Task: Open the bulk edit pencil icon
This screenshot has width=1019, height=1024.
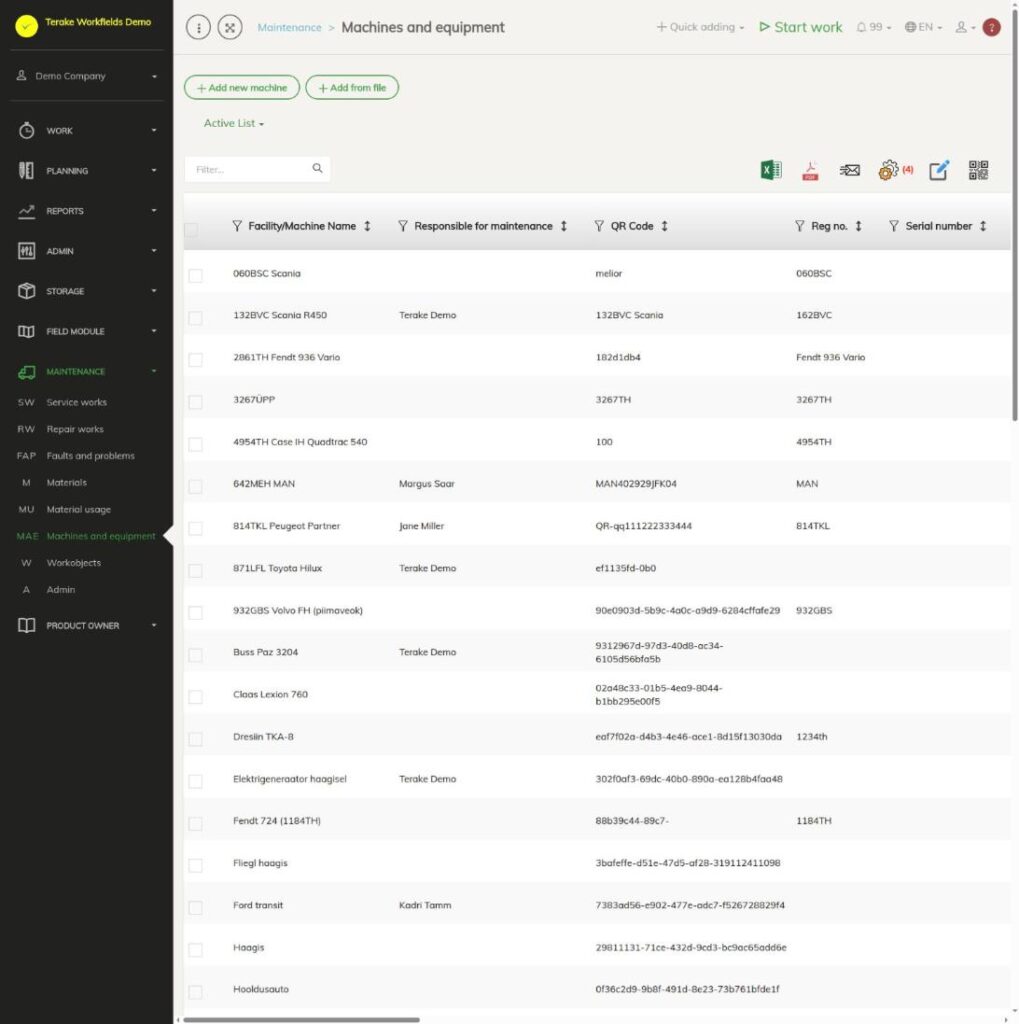Action: (x=939, y=170)
